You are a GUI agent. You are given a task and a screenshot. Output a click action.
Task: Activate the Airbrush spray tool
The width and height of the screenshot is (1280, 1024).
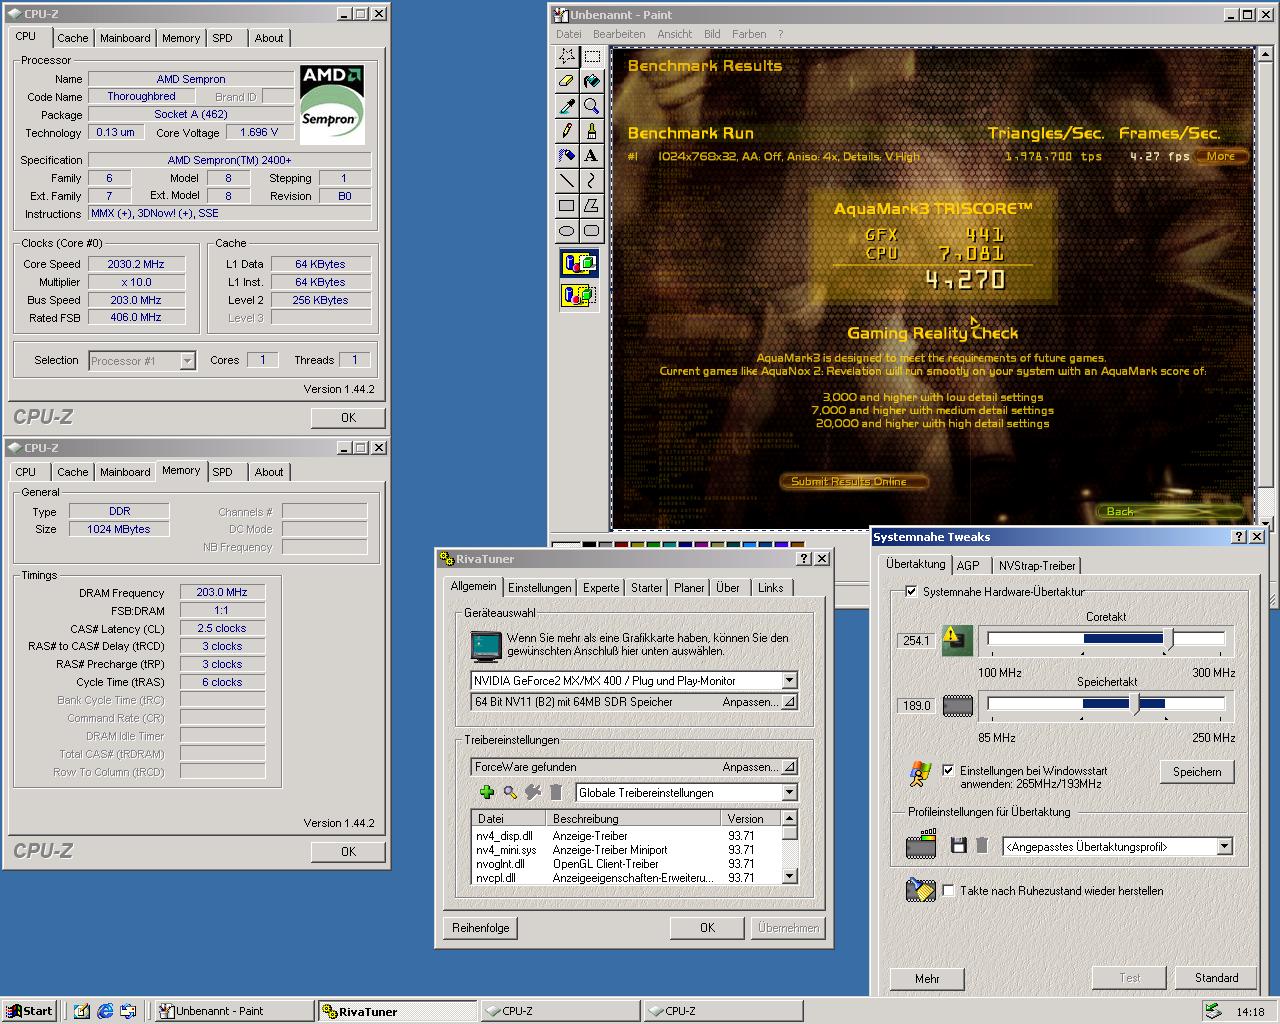coord(567,156)
